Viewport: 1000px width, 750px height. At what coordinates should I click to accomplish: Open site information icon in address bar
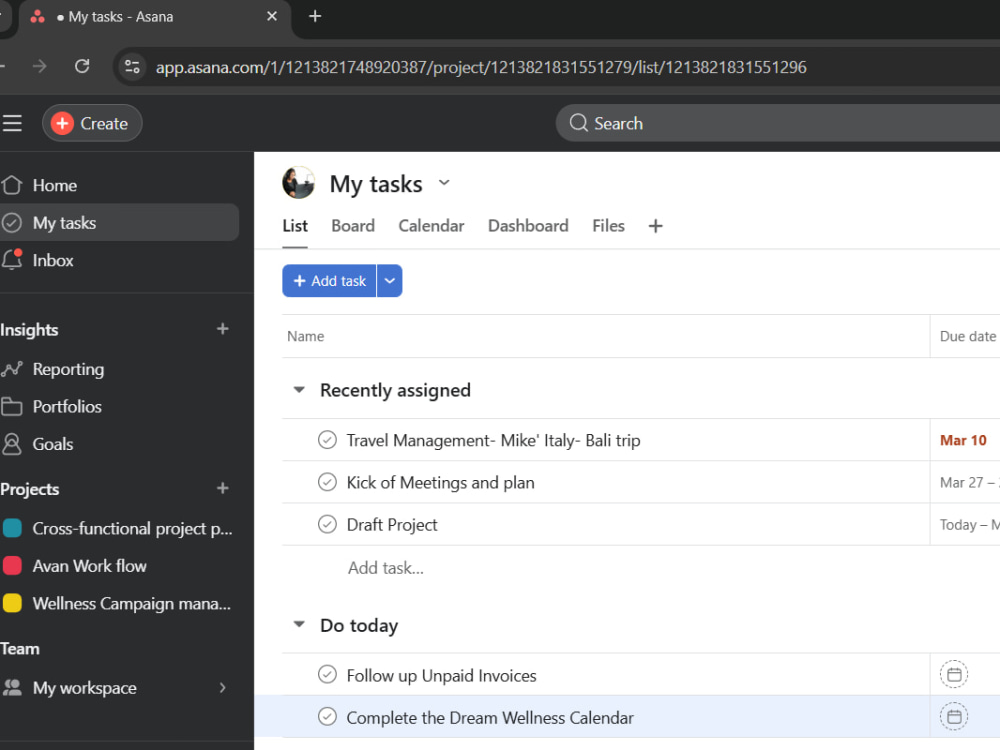point(132,67)
